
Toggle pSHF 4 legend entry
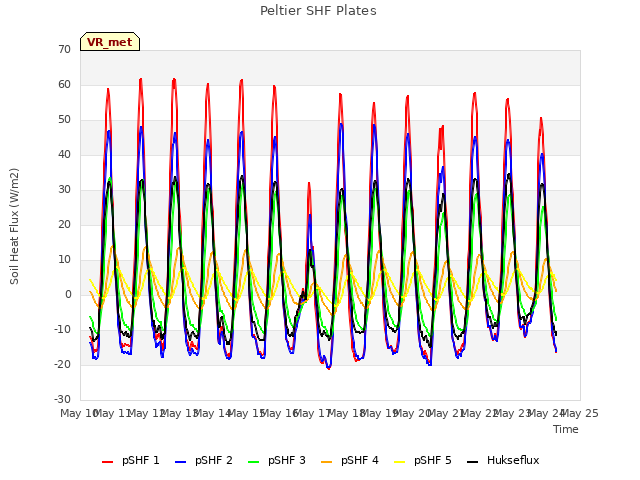tap(350, 460)
